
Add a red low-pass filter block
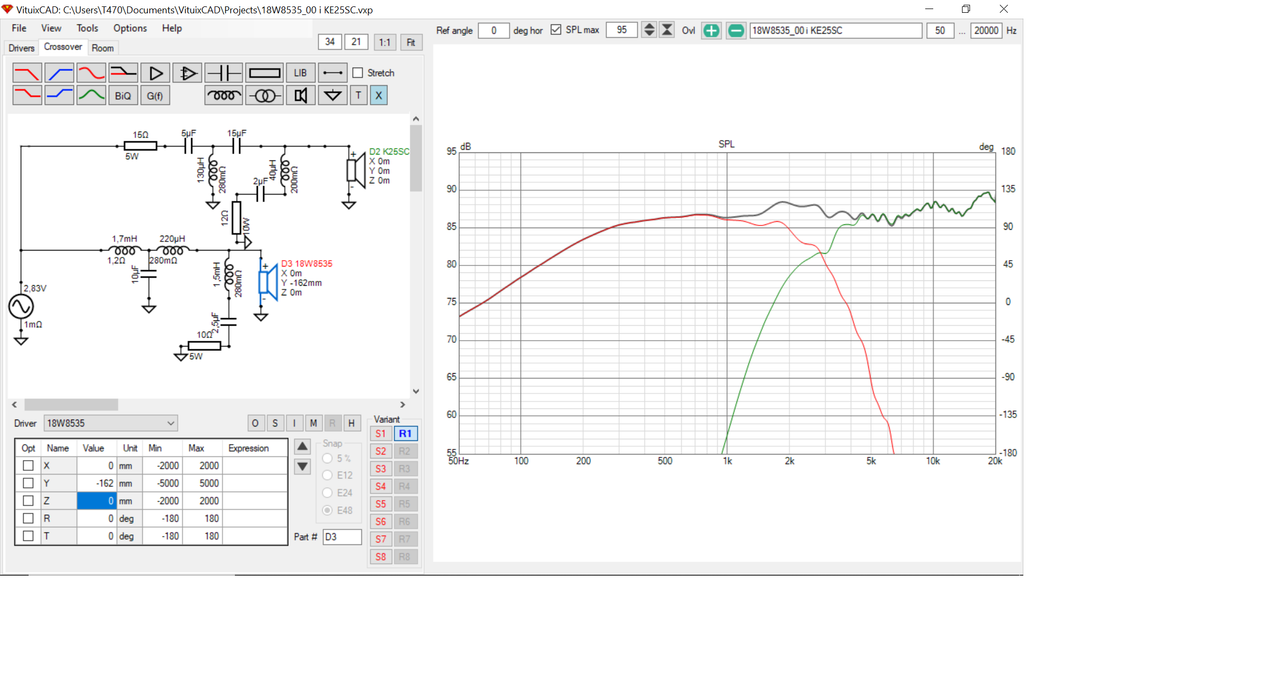[27, 73]
